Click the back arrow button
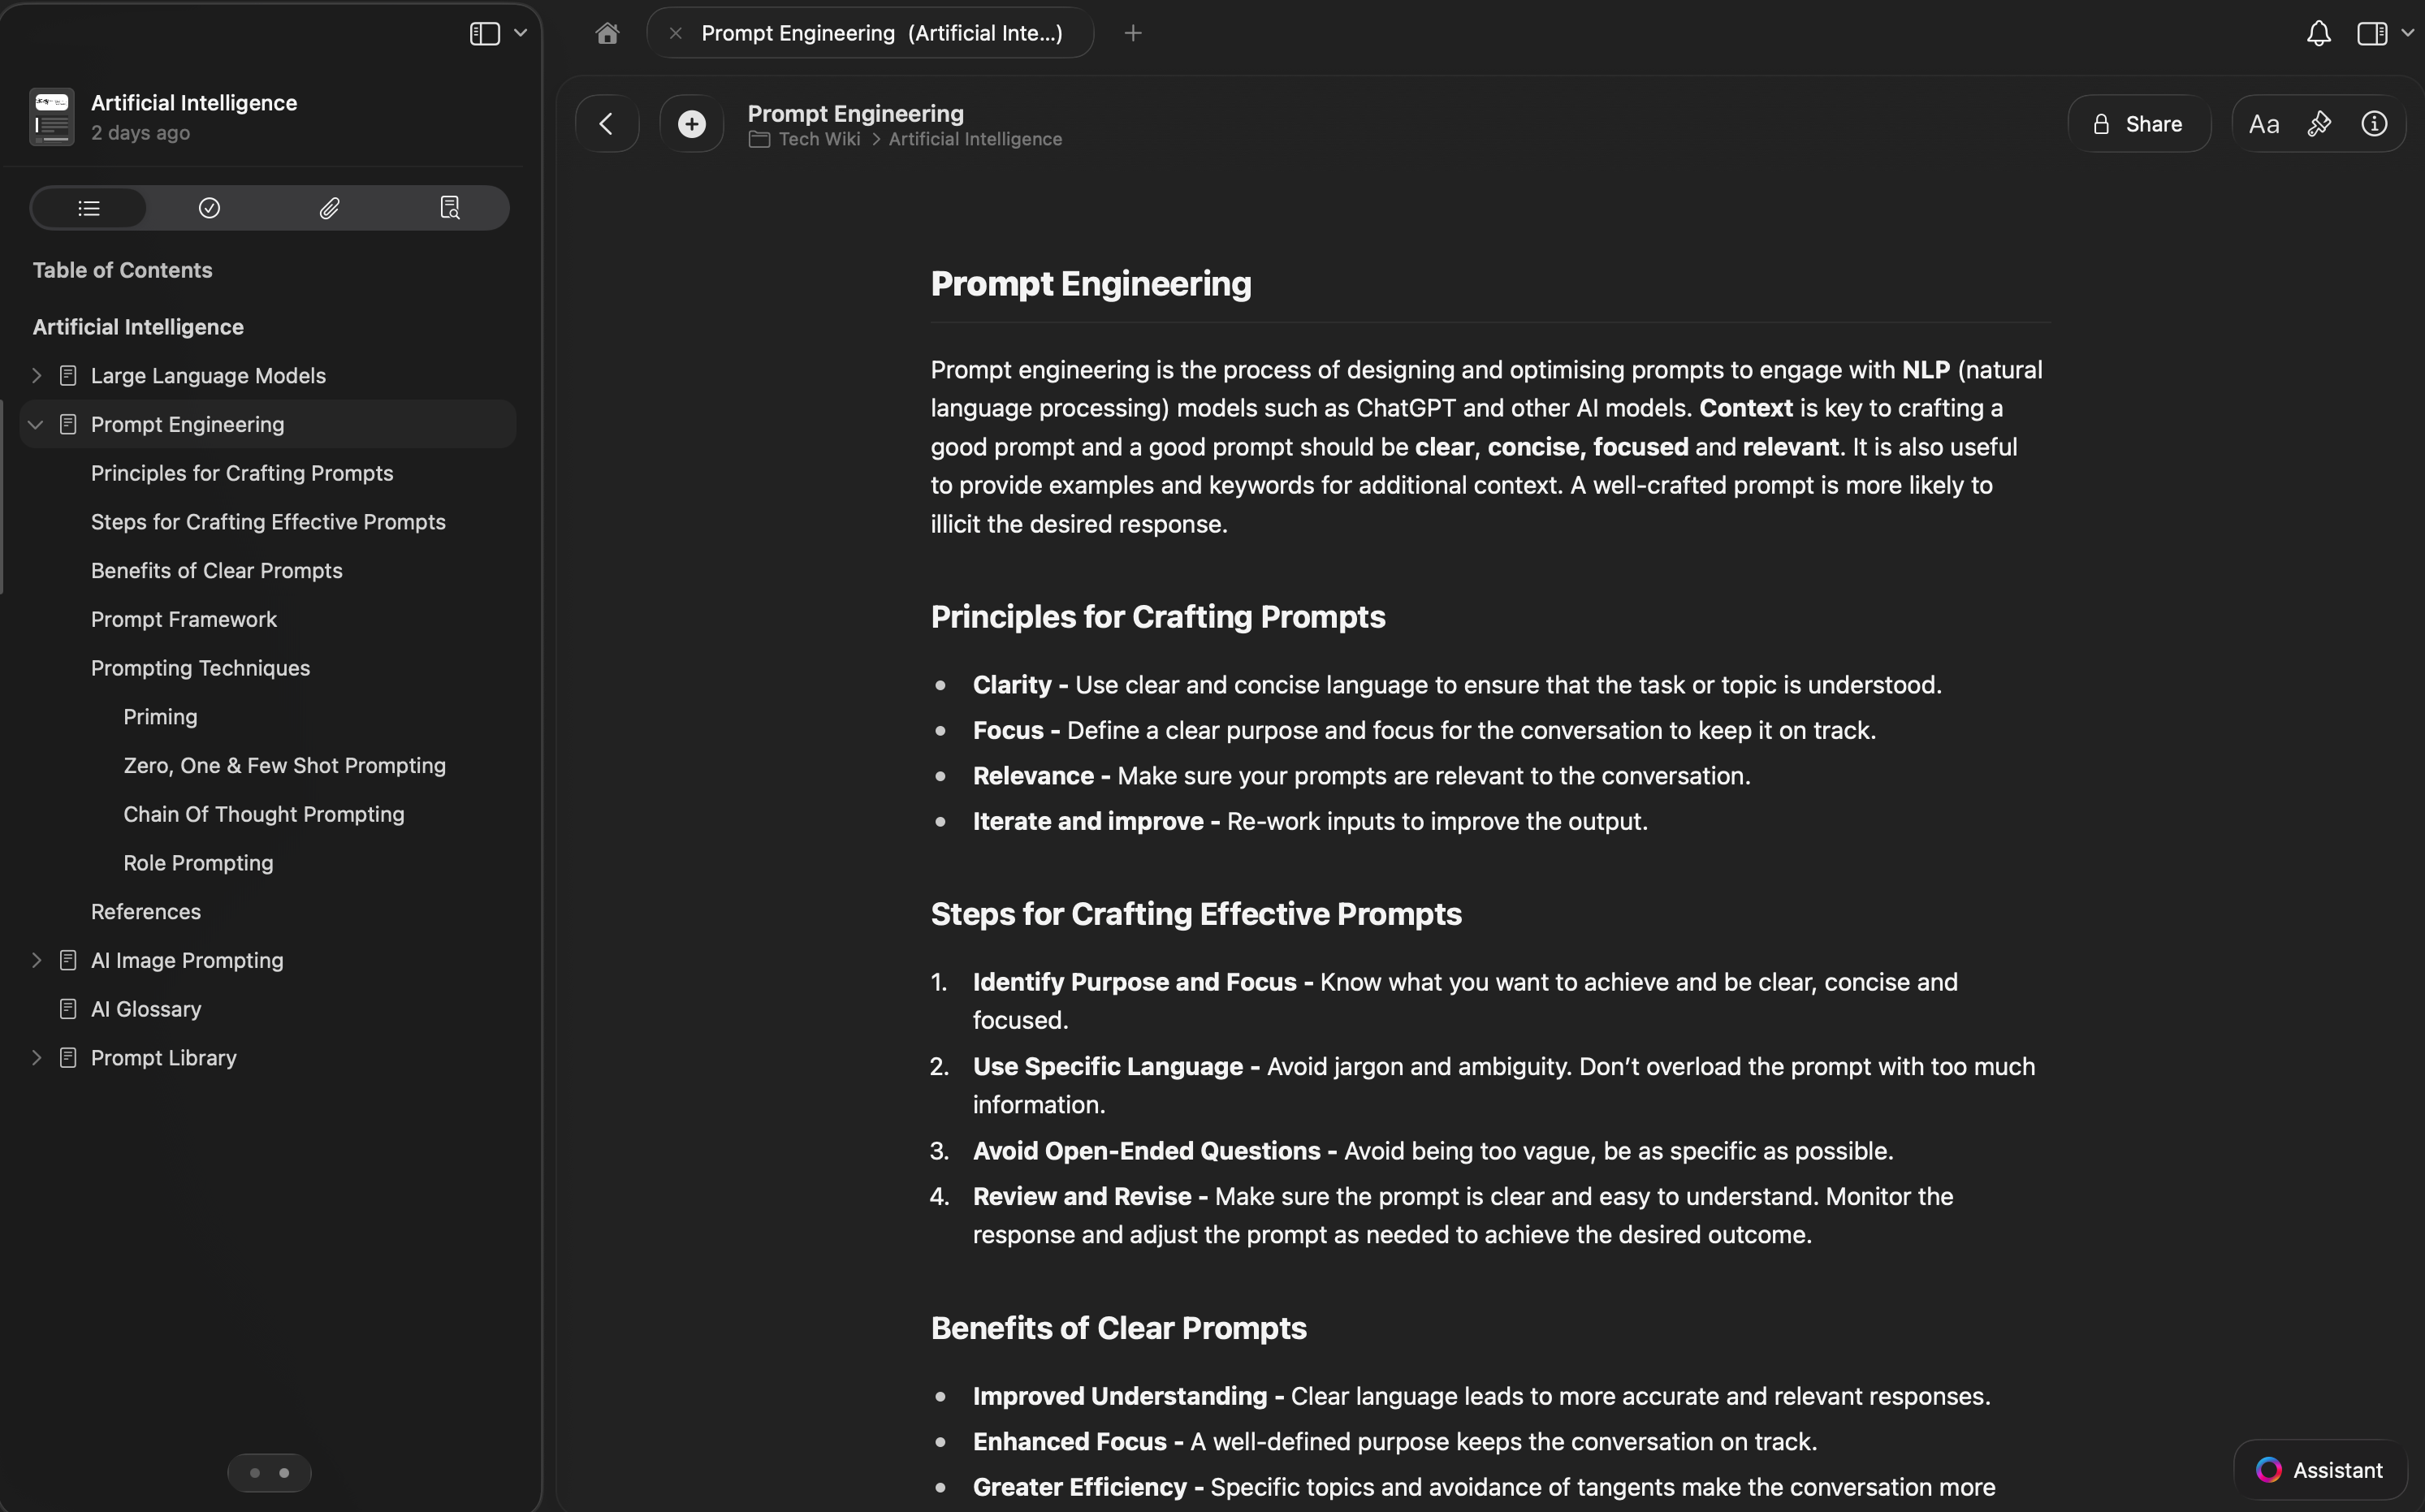The height and width of the screenshot is (1512, 2425). coord(607,124)
